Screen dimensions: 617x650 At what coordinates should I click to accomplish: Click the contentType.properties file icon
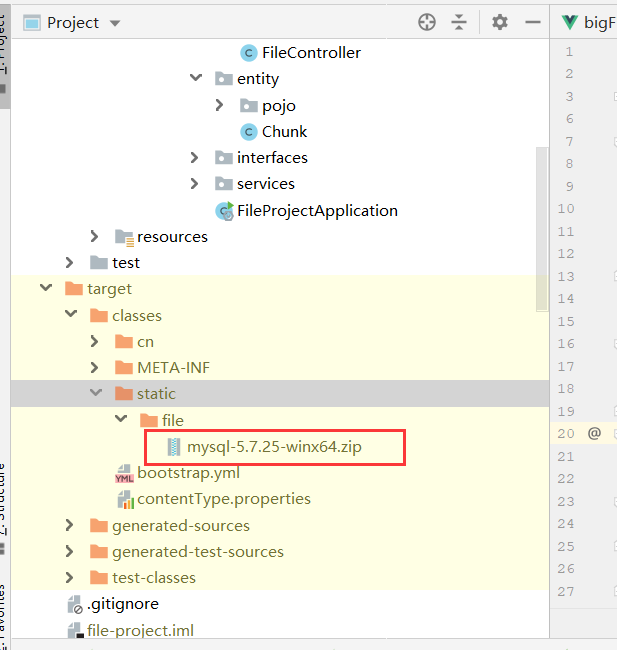coord(125,500)
